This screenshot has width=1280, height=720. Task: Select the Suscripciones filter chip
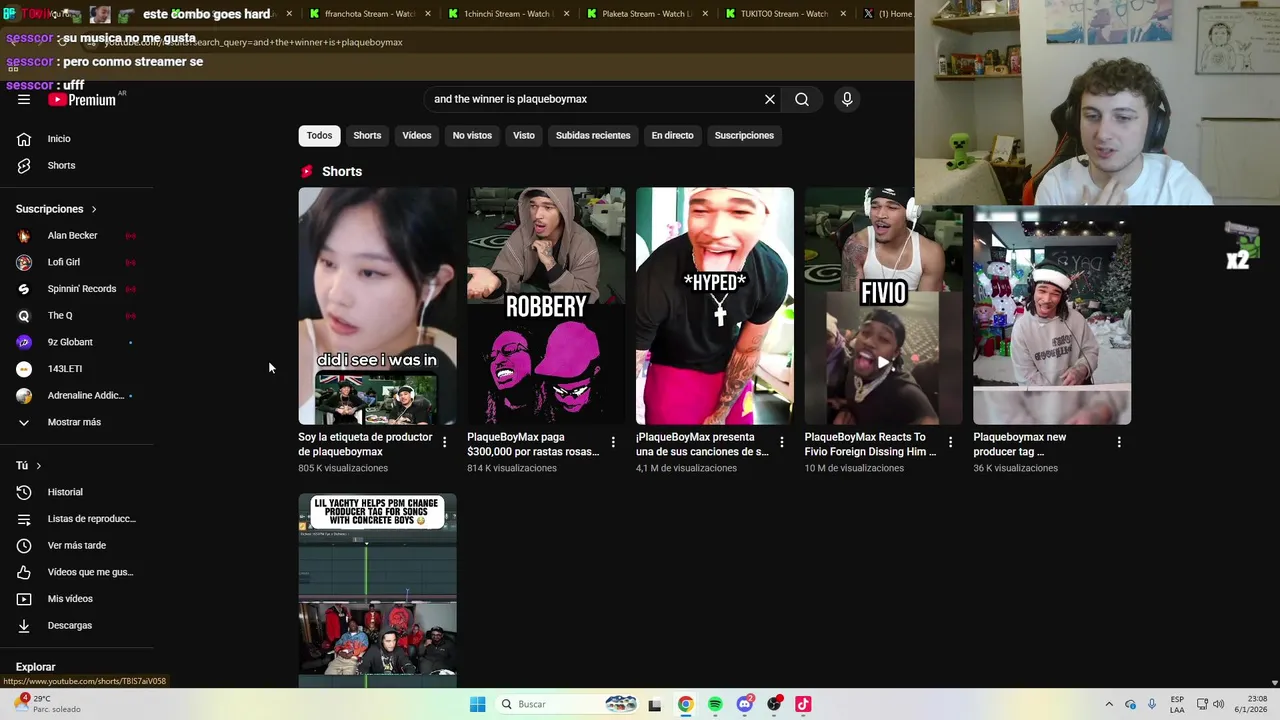coord(744,135)
